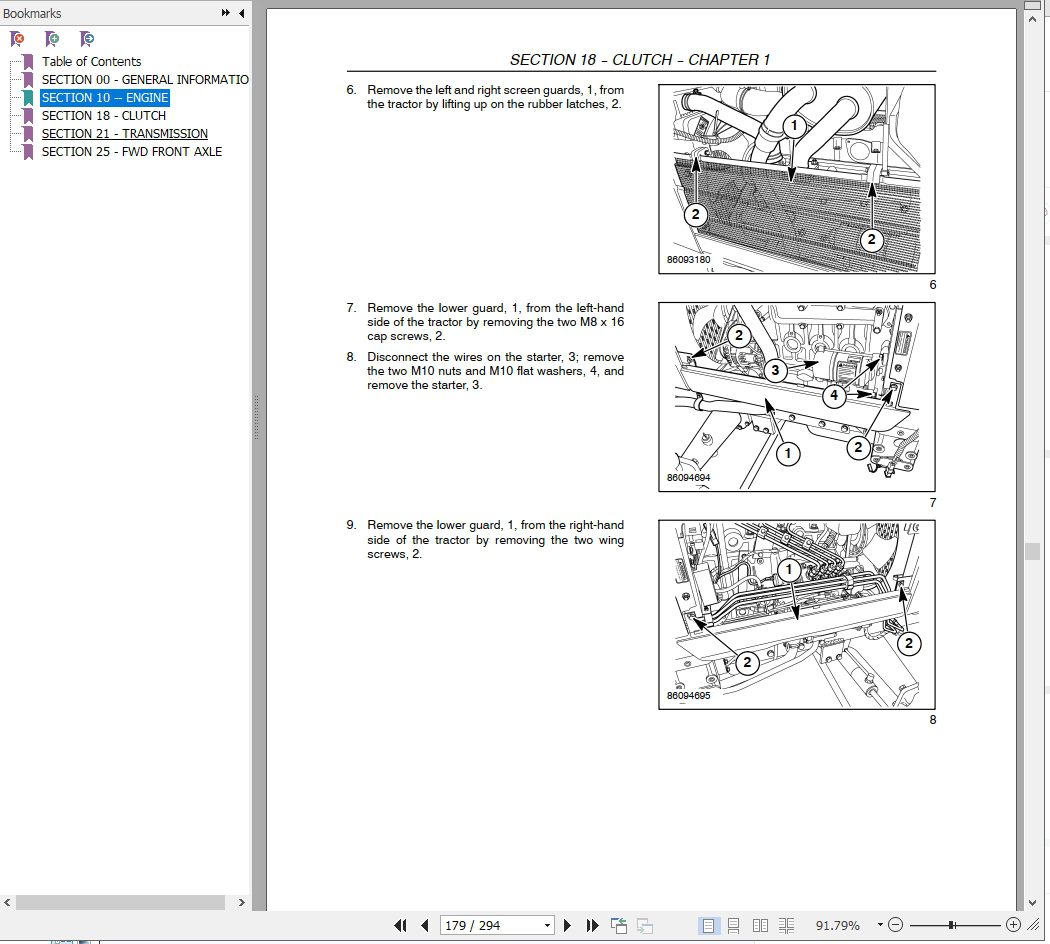The height and width of the screenshot is (944, 1050).
Task: Open the page number dropdown arrow
Action: tap(547, 924)
